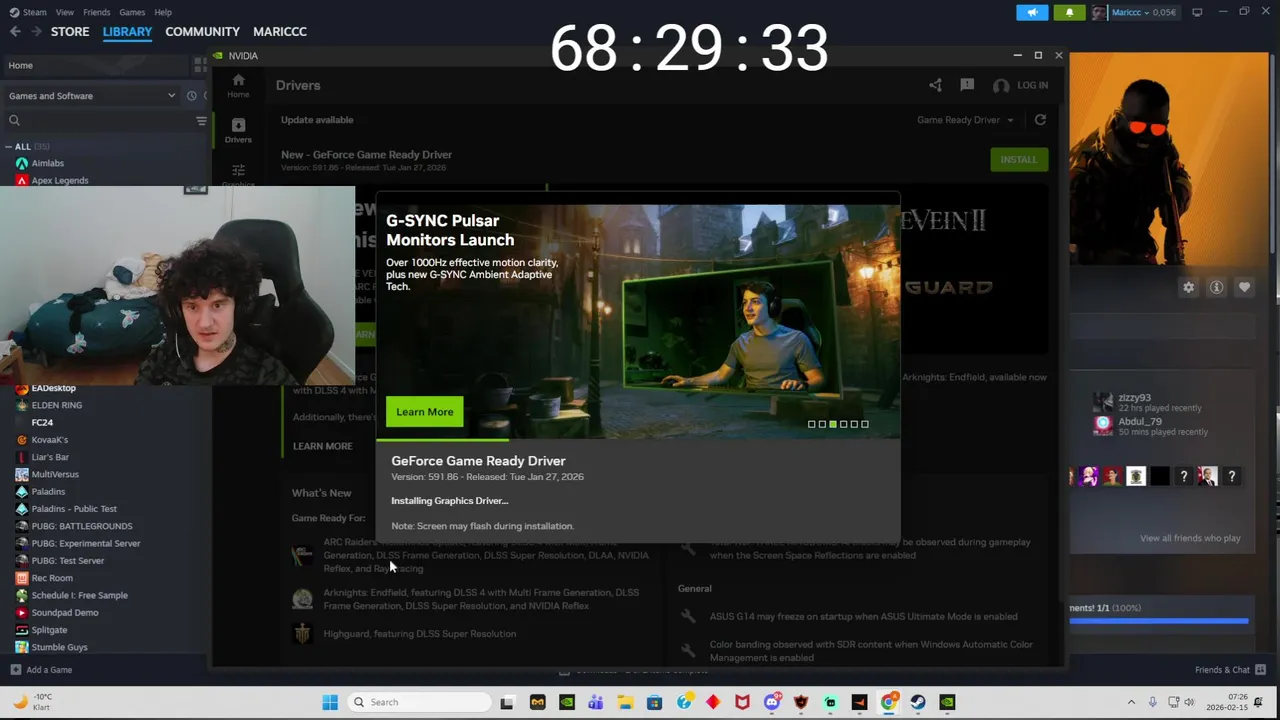Image resolution: width=1280 pixels, height=720 pixels.
Task: Select FC24 in the library list
Action: [x=42, y=423]
